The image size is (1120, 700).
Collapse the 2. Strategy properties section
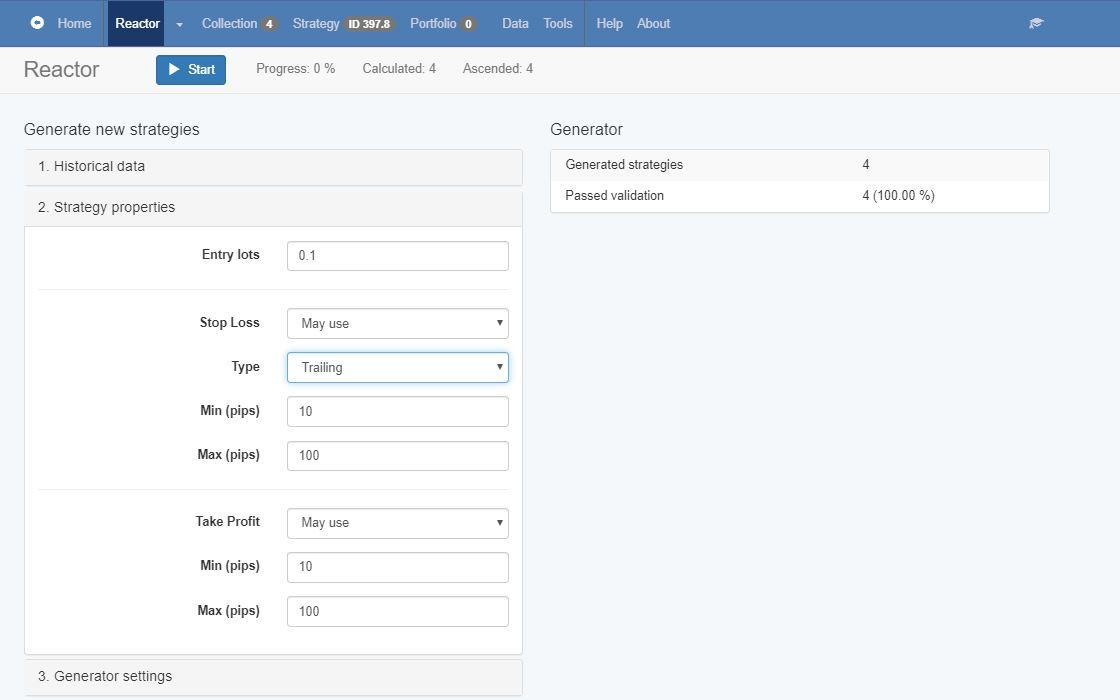coord(274,207)
